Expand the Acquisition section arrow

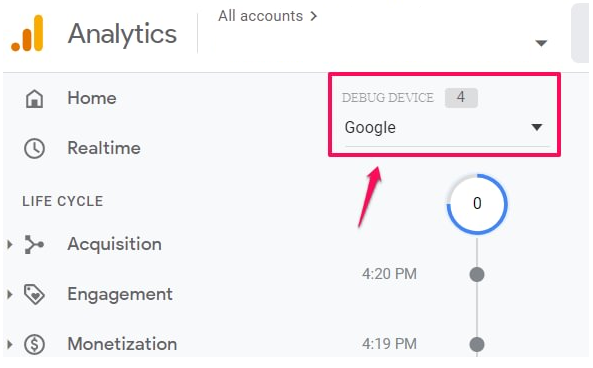point(10,244)
